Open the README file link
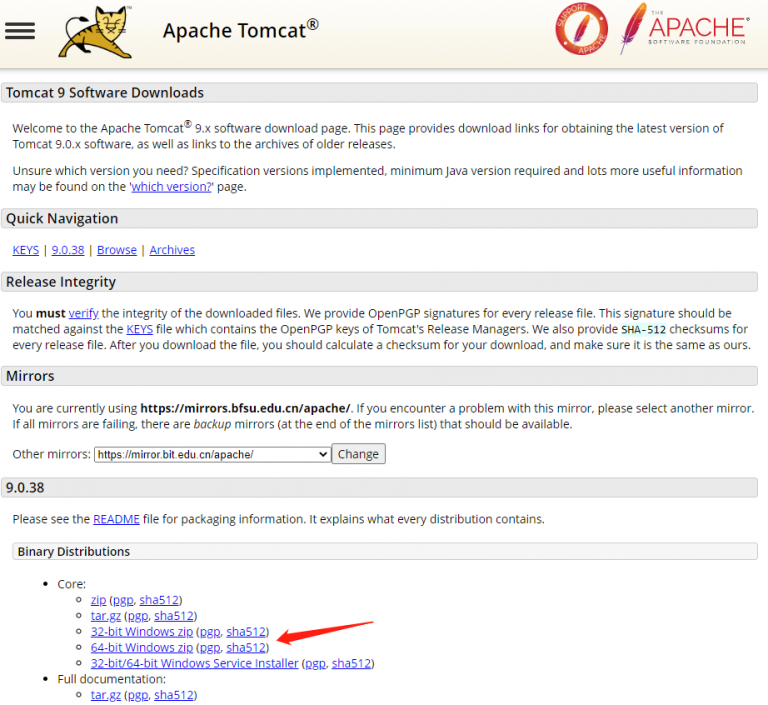Image resolution: width=768 pixels, height=705 pixels. coord(117,519)
